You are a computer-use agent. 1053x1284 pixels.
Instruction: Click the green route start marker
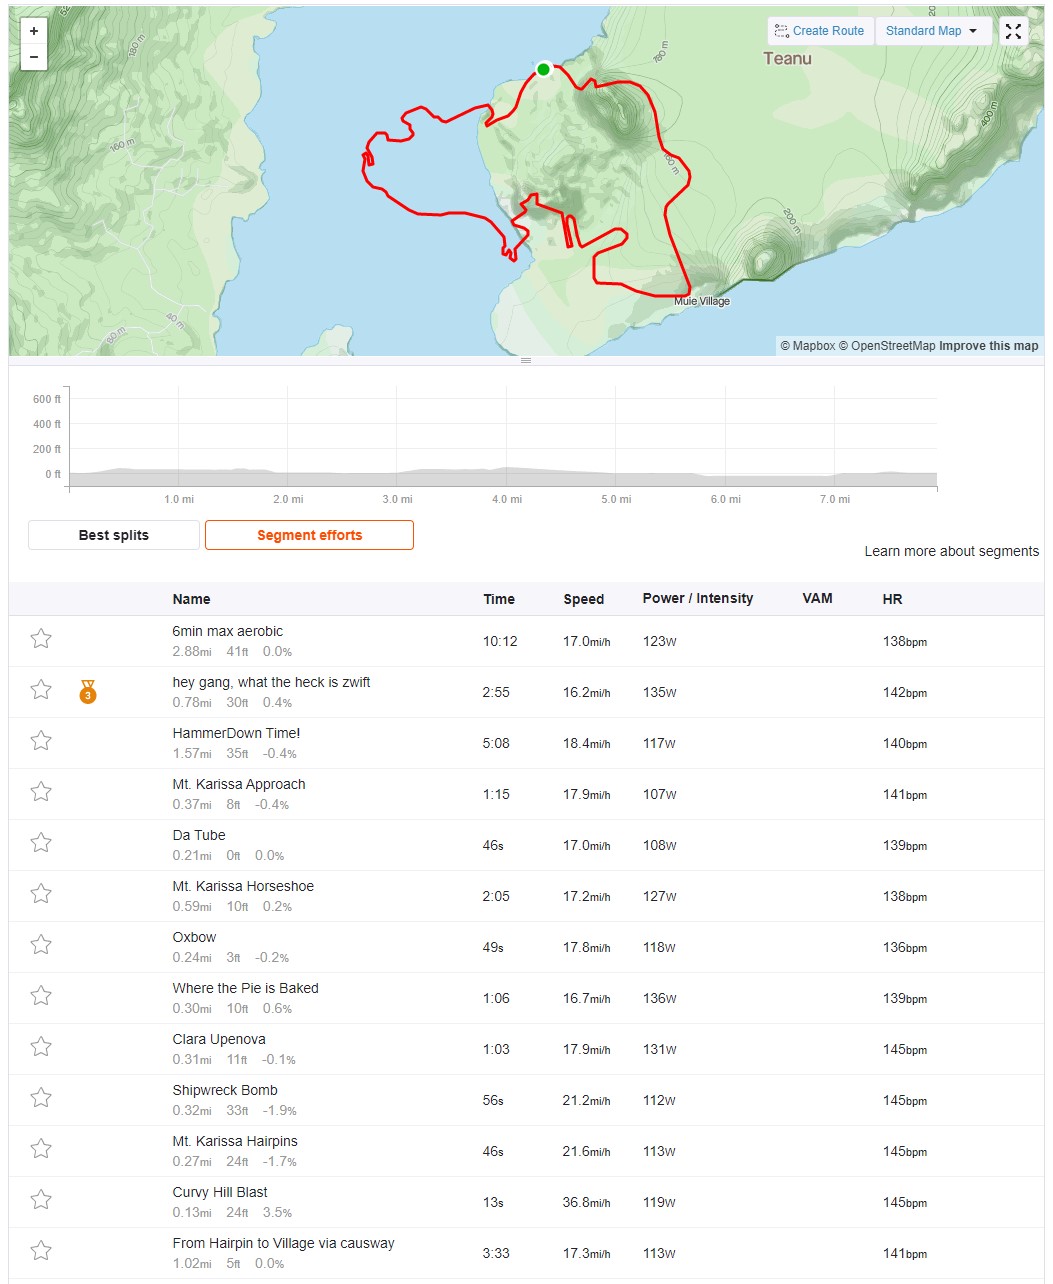tap(543, 69)
